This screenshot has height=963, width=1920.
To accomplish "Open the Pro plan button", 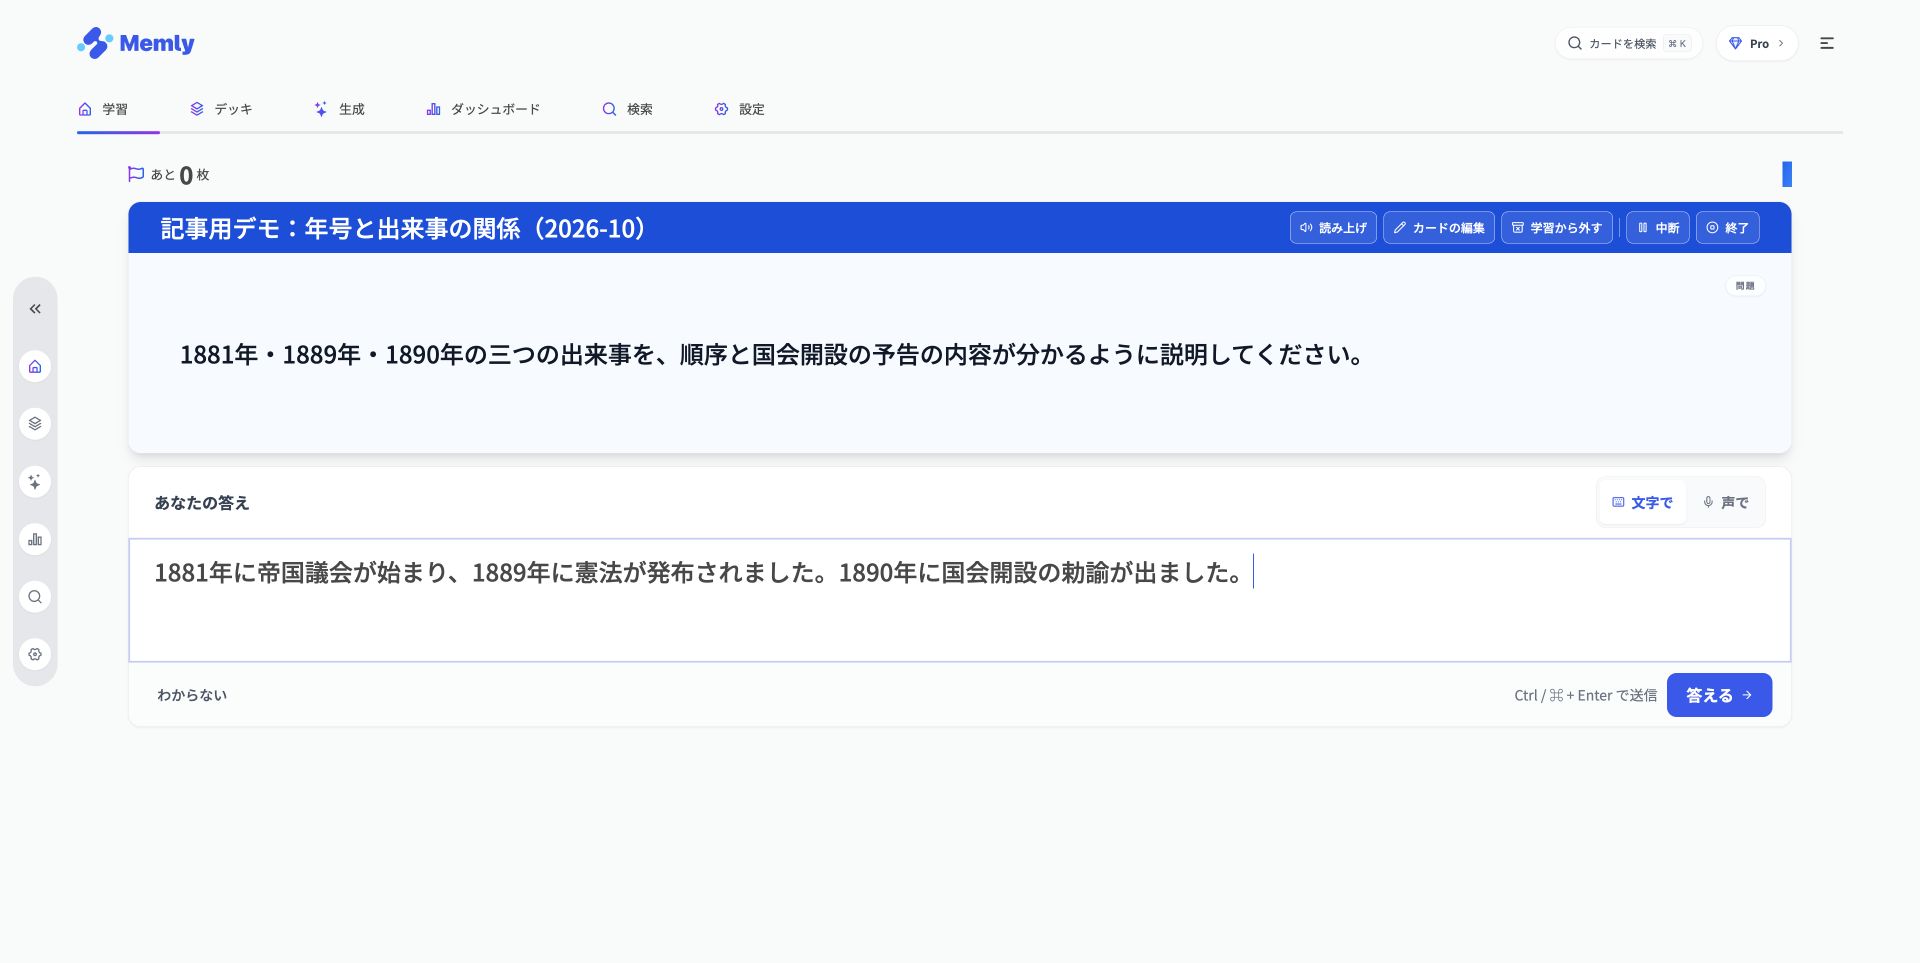I will point(1757,43).
